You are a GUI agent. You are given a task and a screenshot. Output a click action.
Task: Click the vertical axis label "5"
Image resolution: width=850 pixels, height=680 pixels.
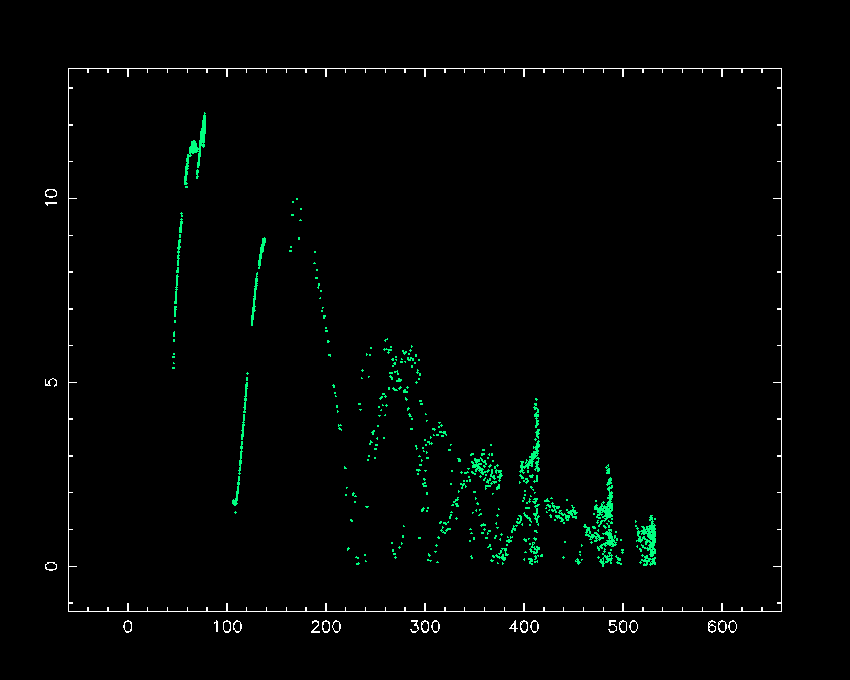[51, 382]
